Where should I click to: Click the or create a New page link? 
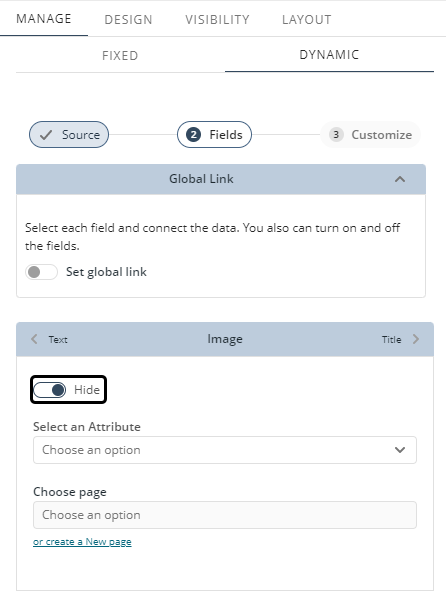tap(82, 542)
